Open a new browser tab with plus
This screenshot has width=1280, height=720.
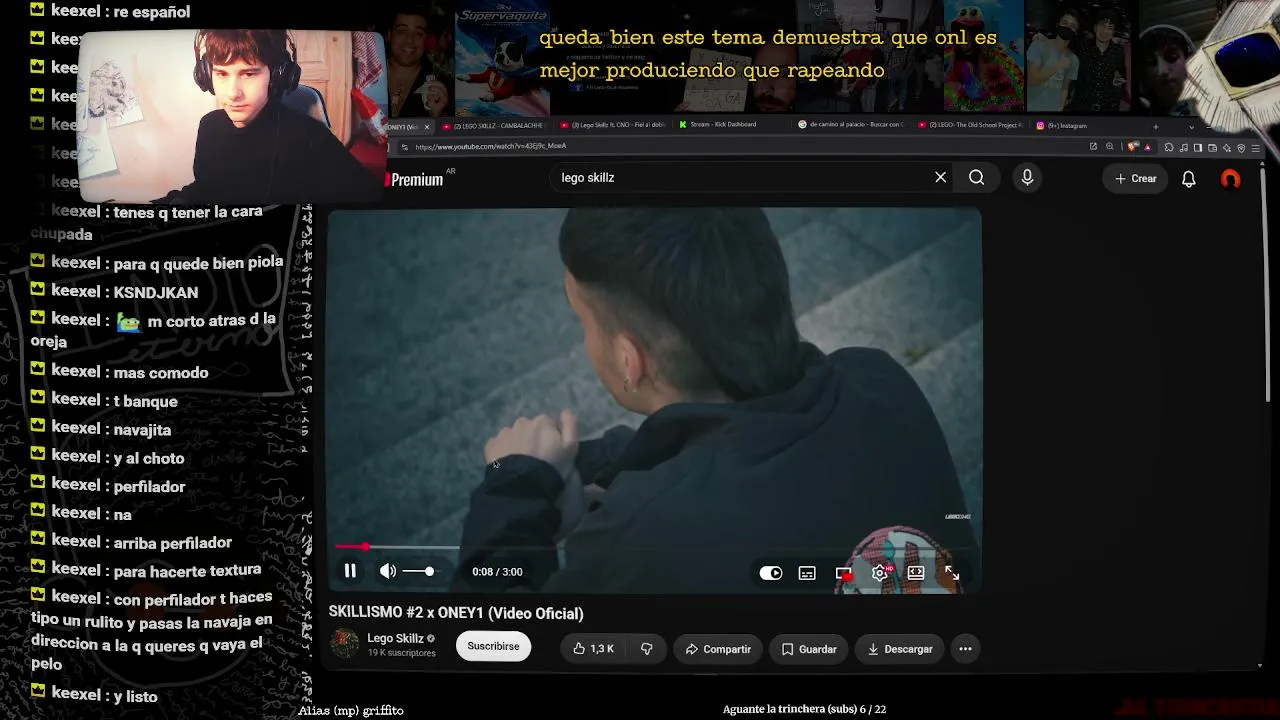click(x=1155, y=126)
